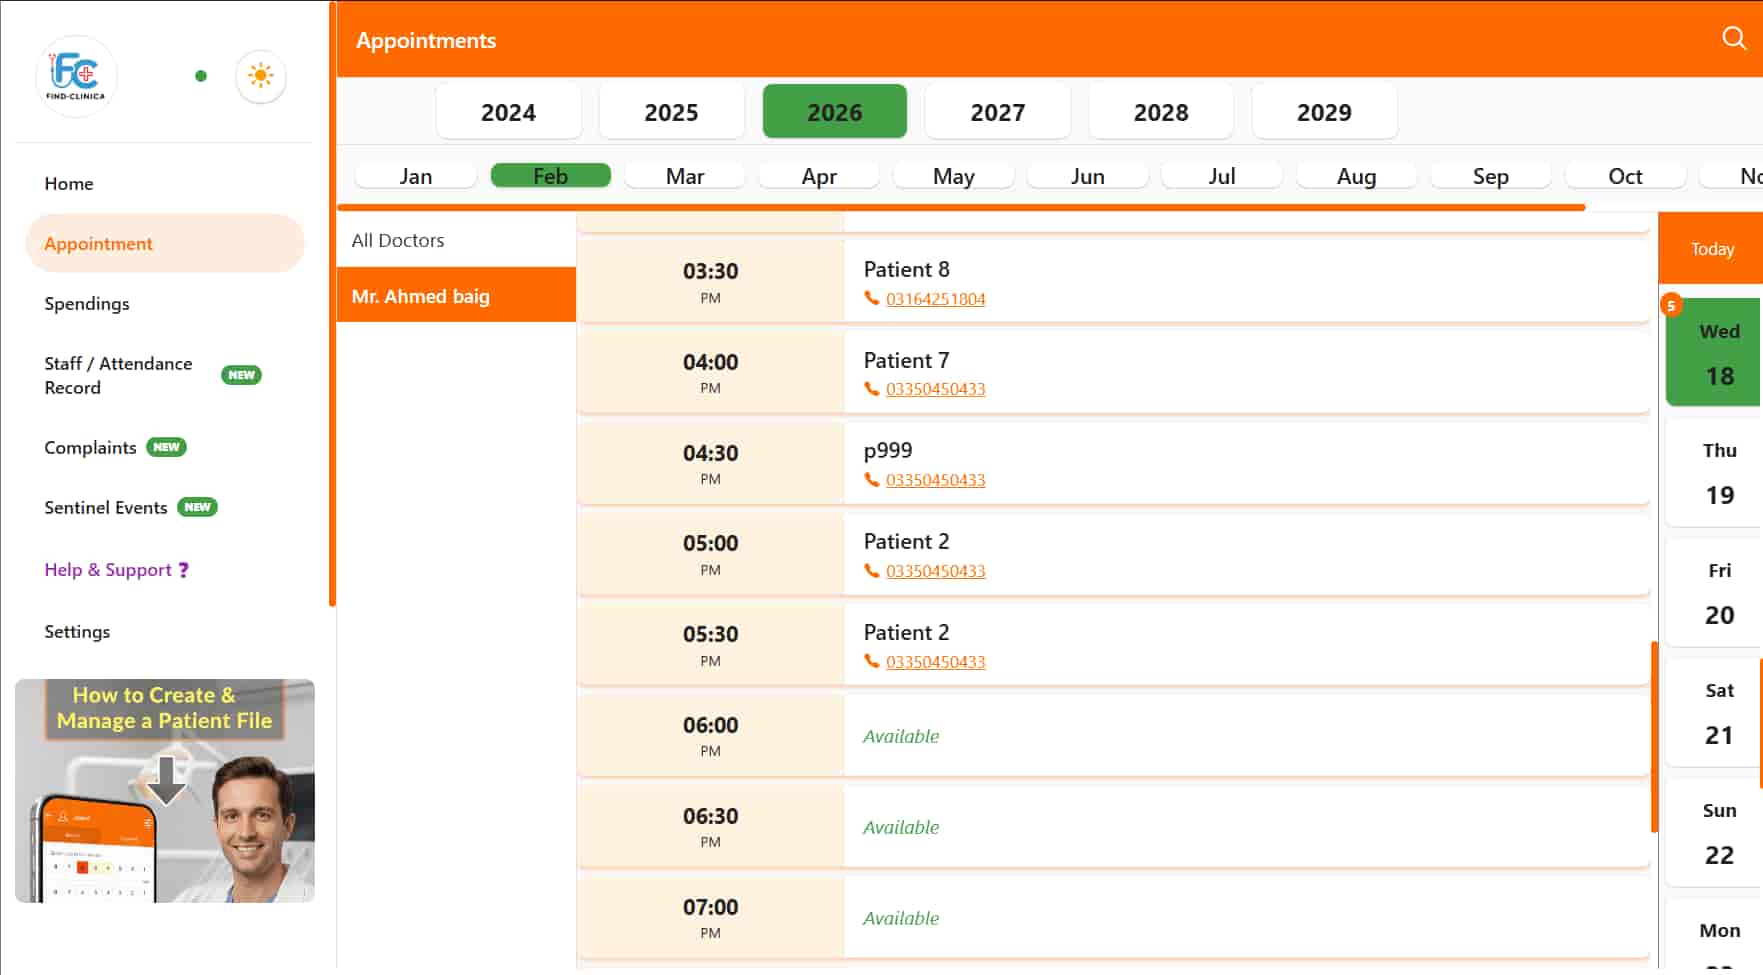
Task: Select the All Doctors filter
Action: [398, 240]
